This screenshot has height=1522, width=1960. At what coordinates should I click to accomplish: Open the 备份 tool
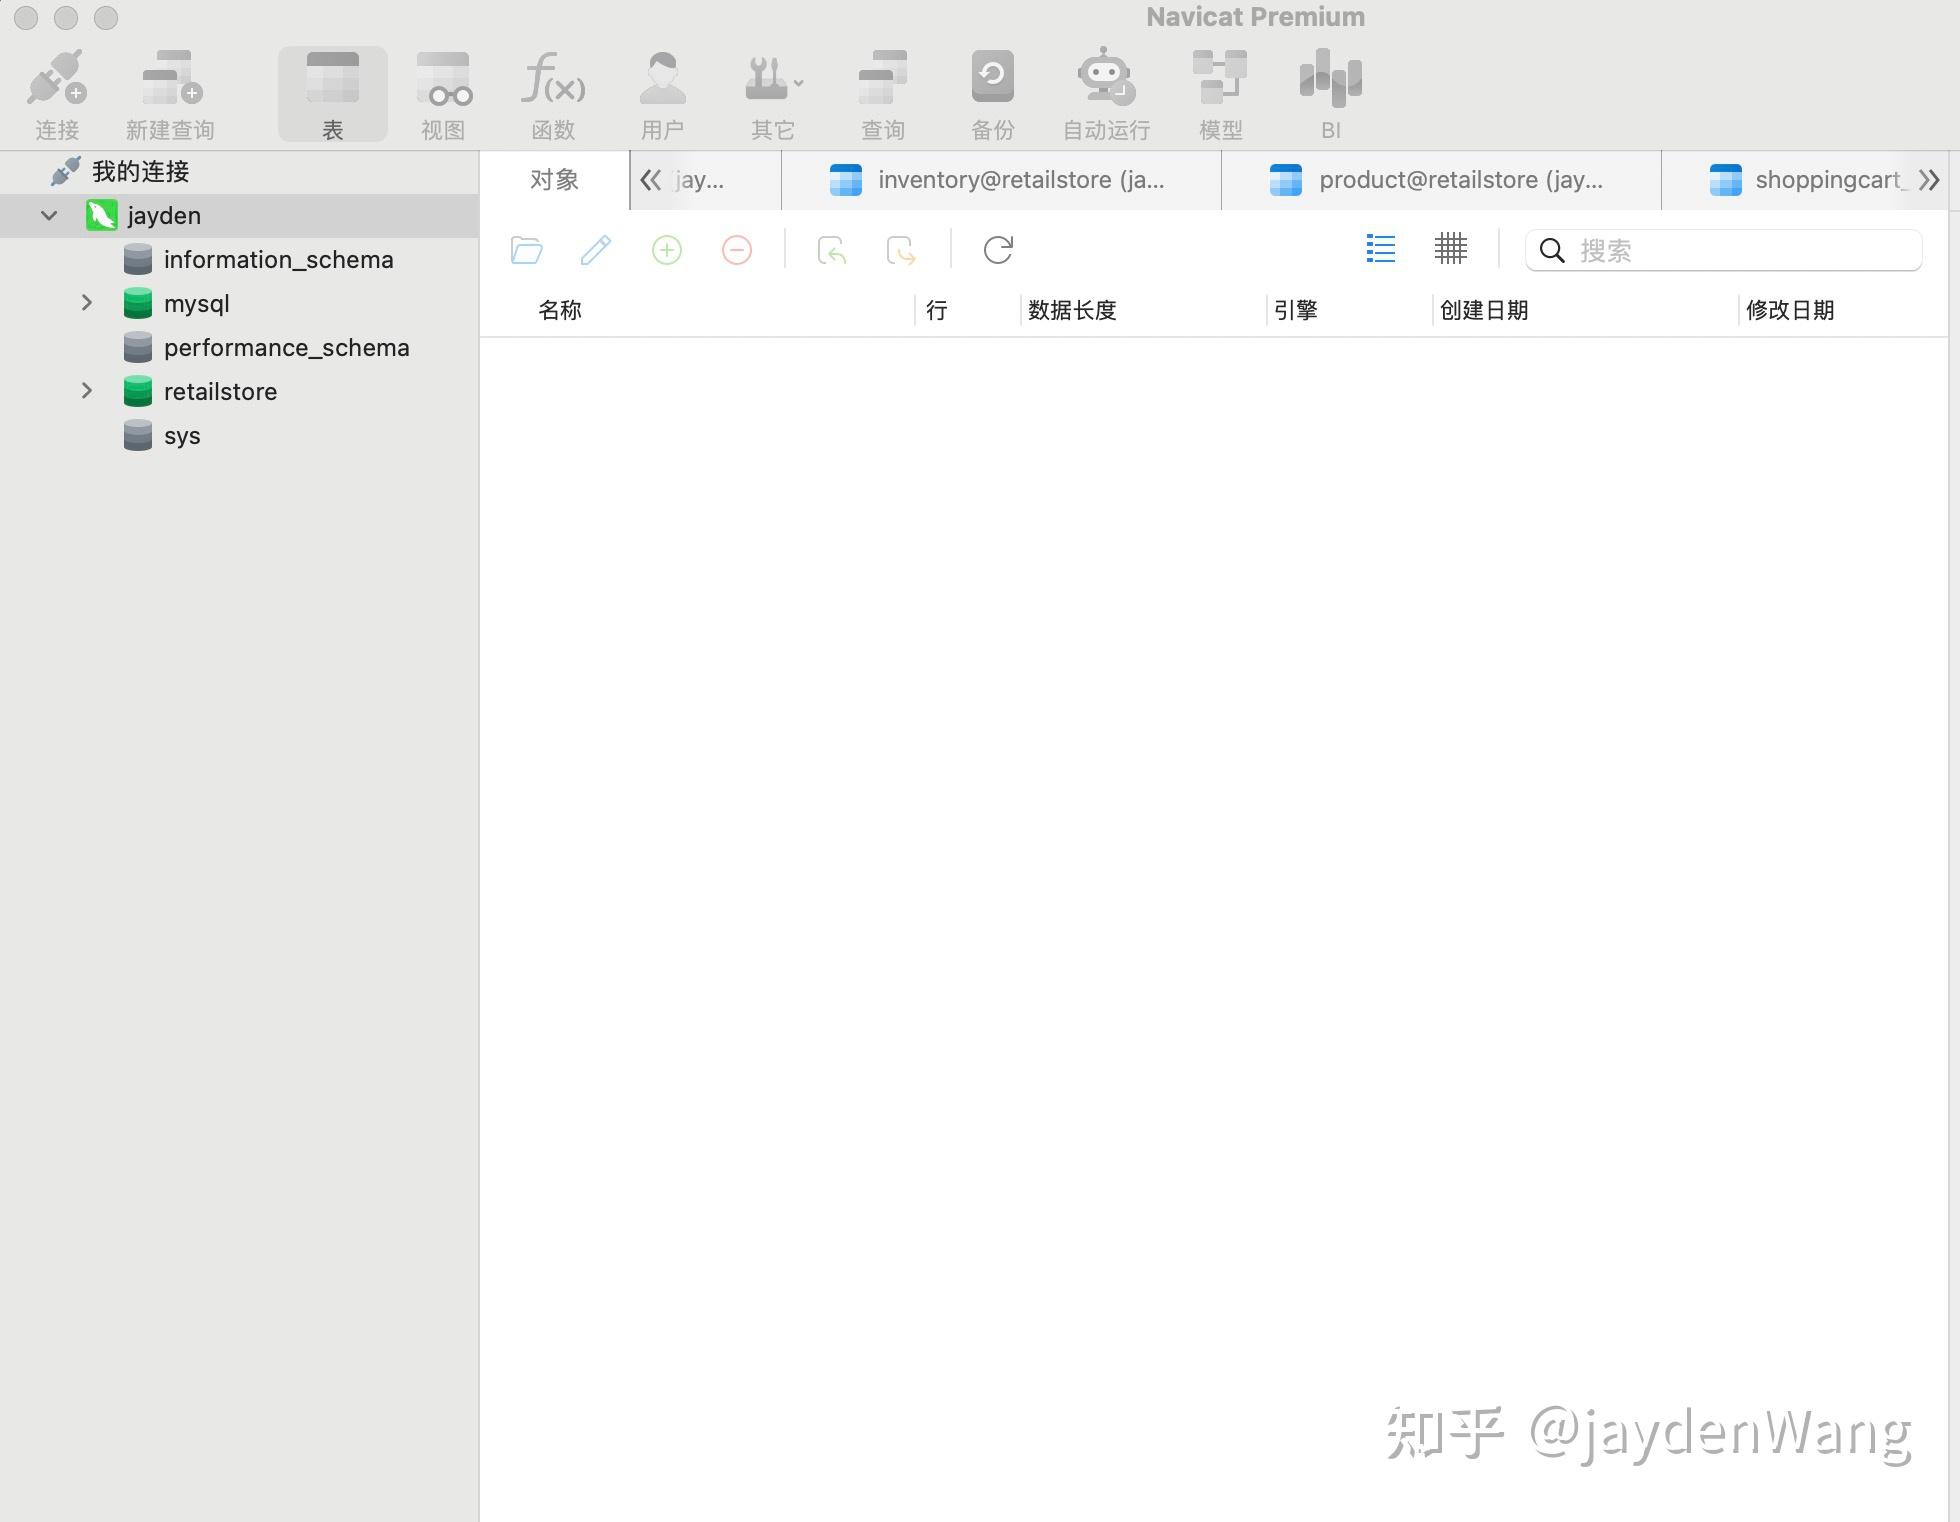992,90
